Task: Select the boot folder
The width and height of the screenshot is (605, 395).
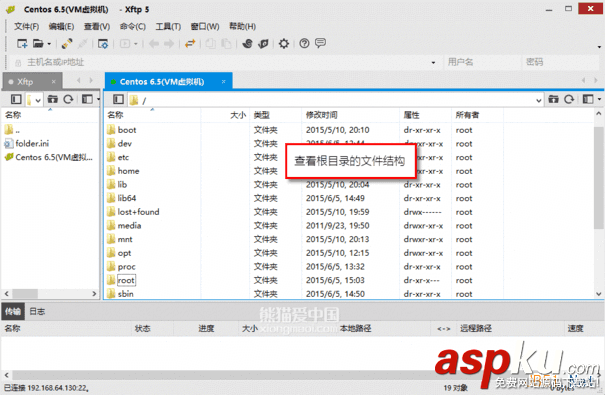Action: pyautogui.click(x=122, y=130)
